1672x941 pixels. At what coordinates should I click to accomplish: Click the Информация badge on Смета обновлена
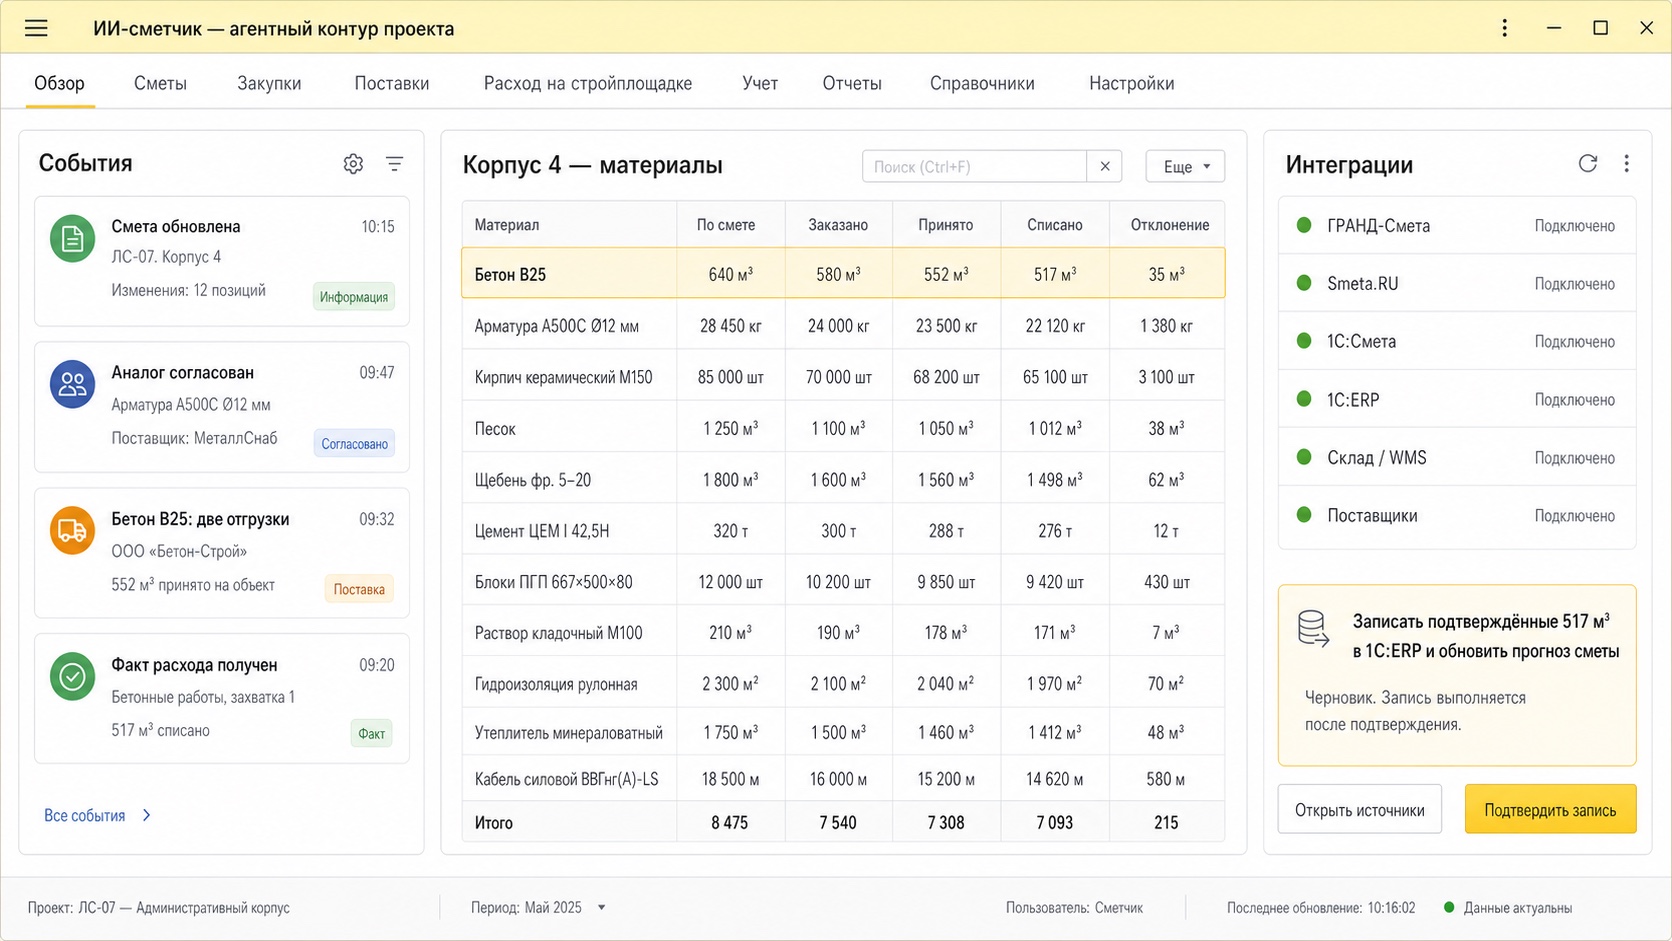coord(353,297)
